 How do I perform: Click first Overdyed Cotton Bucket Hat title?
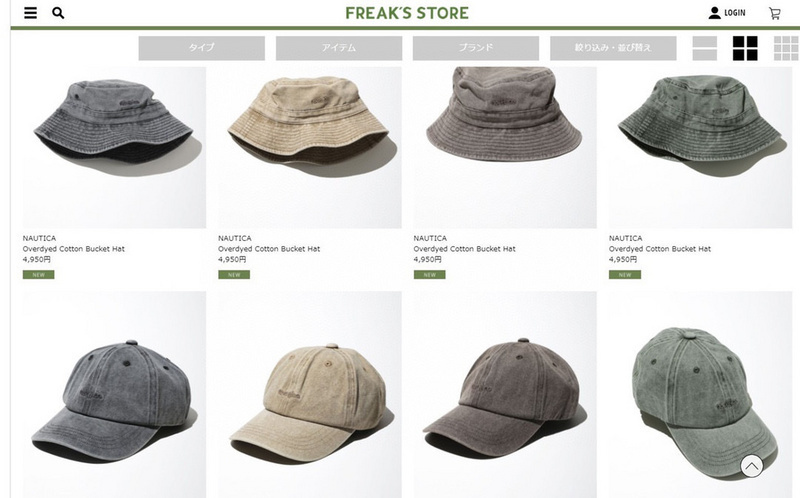pyautogui.click(x=73, y=249)
